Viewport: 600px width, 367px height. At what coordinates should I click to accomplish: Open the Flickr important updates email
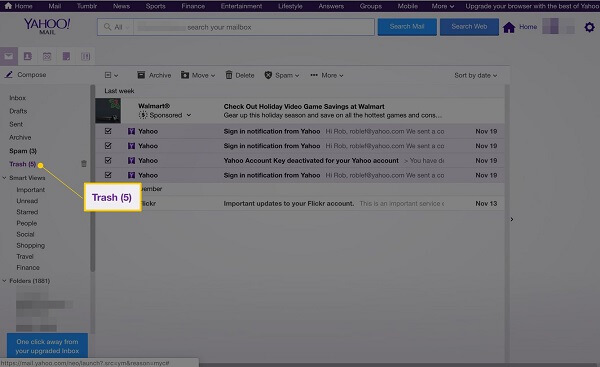300,204
